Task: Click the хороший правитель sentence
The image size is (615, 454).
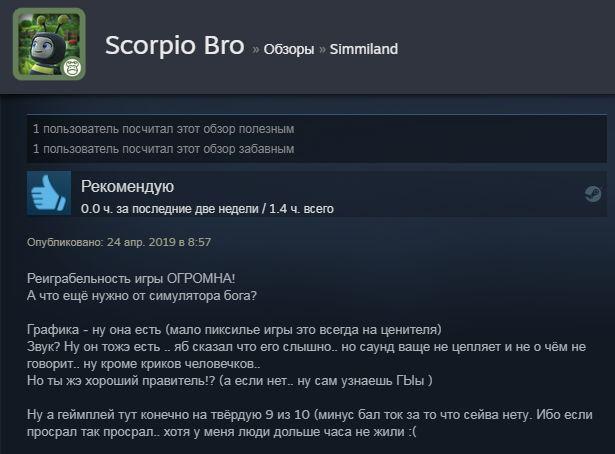Action: point(229,381)
